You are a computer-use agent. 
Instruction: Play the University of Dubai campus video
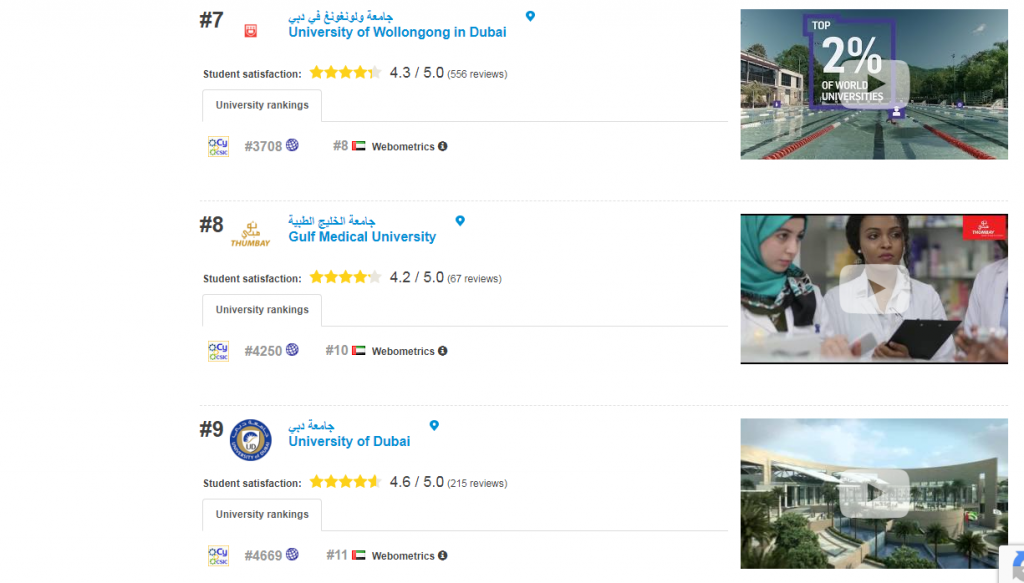874,494
